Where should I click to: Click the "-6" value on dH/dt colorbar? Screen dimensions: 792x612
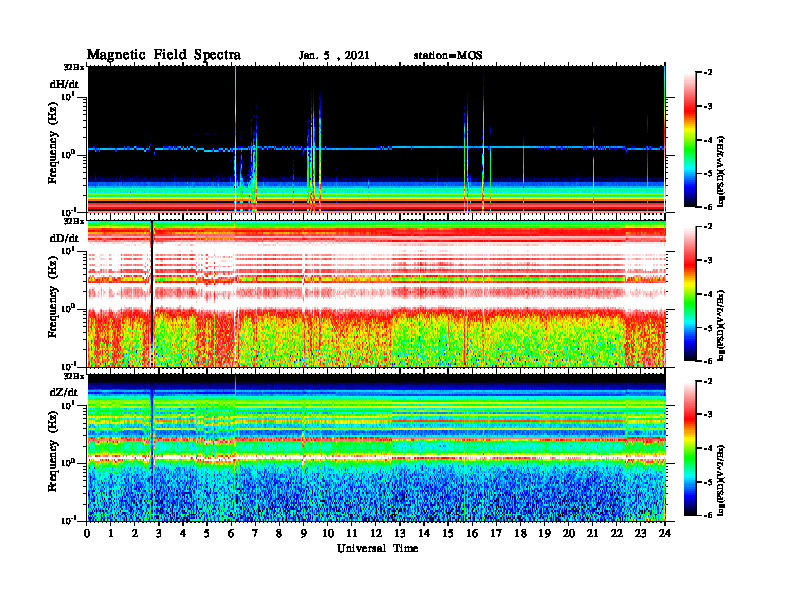click(707, 207)
